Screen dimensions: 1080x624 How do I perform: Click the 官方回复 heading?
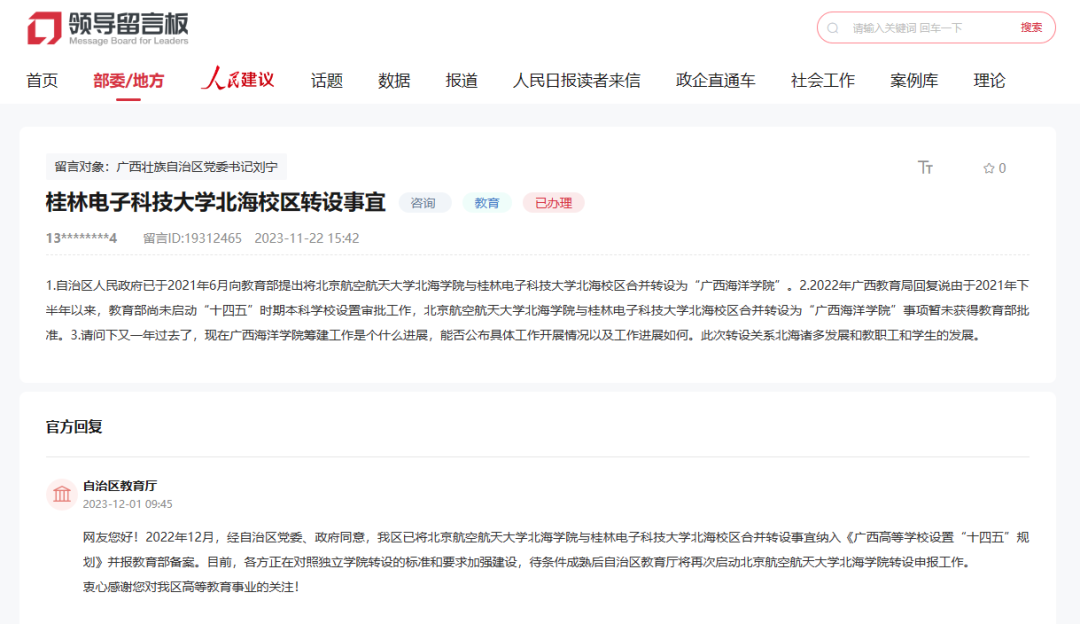pos(74,427)
